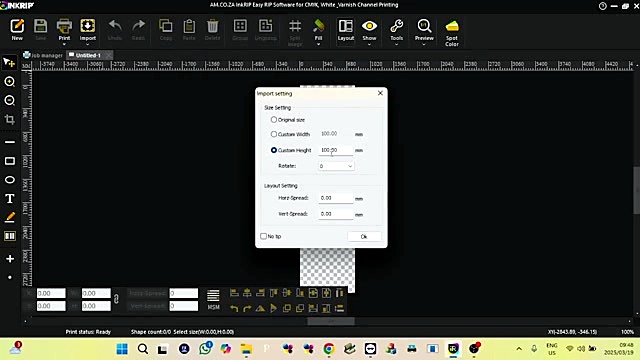Click the Group toolbar icon
640x360 pixels.
240,26
